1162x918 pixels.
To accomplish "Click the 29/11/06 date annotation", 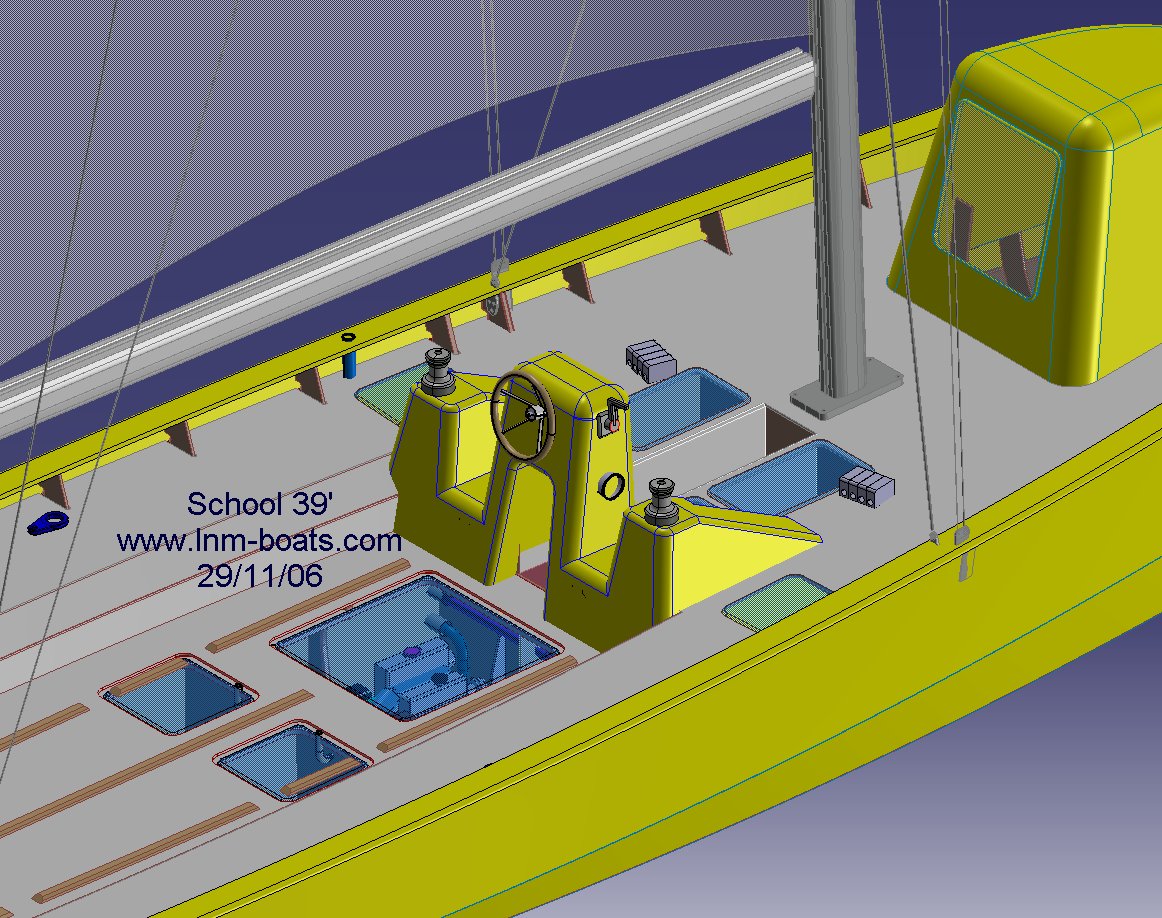I will click(260, 576).
